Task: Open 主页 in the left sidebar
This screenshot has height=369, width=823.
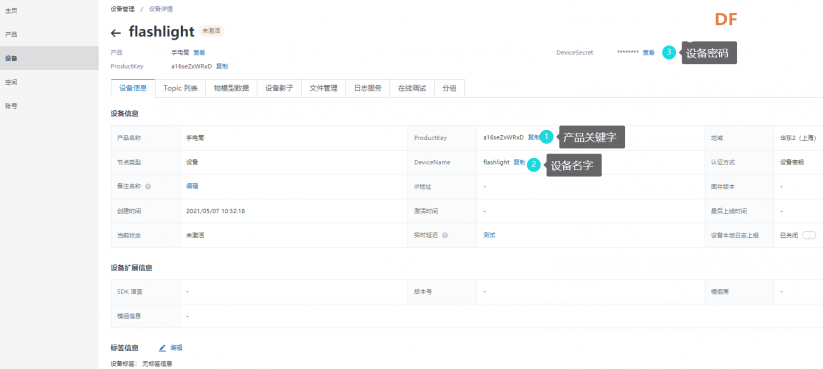Action: pyautogui.click(x=11, y=10)
